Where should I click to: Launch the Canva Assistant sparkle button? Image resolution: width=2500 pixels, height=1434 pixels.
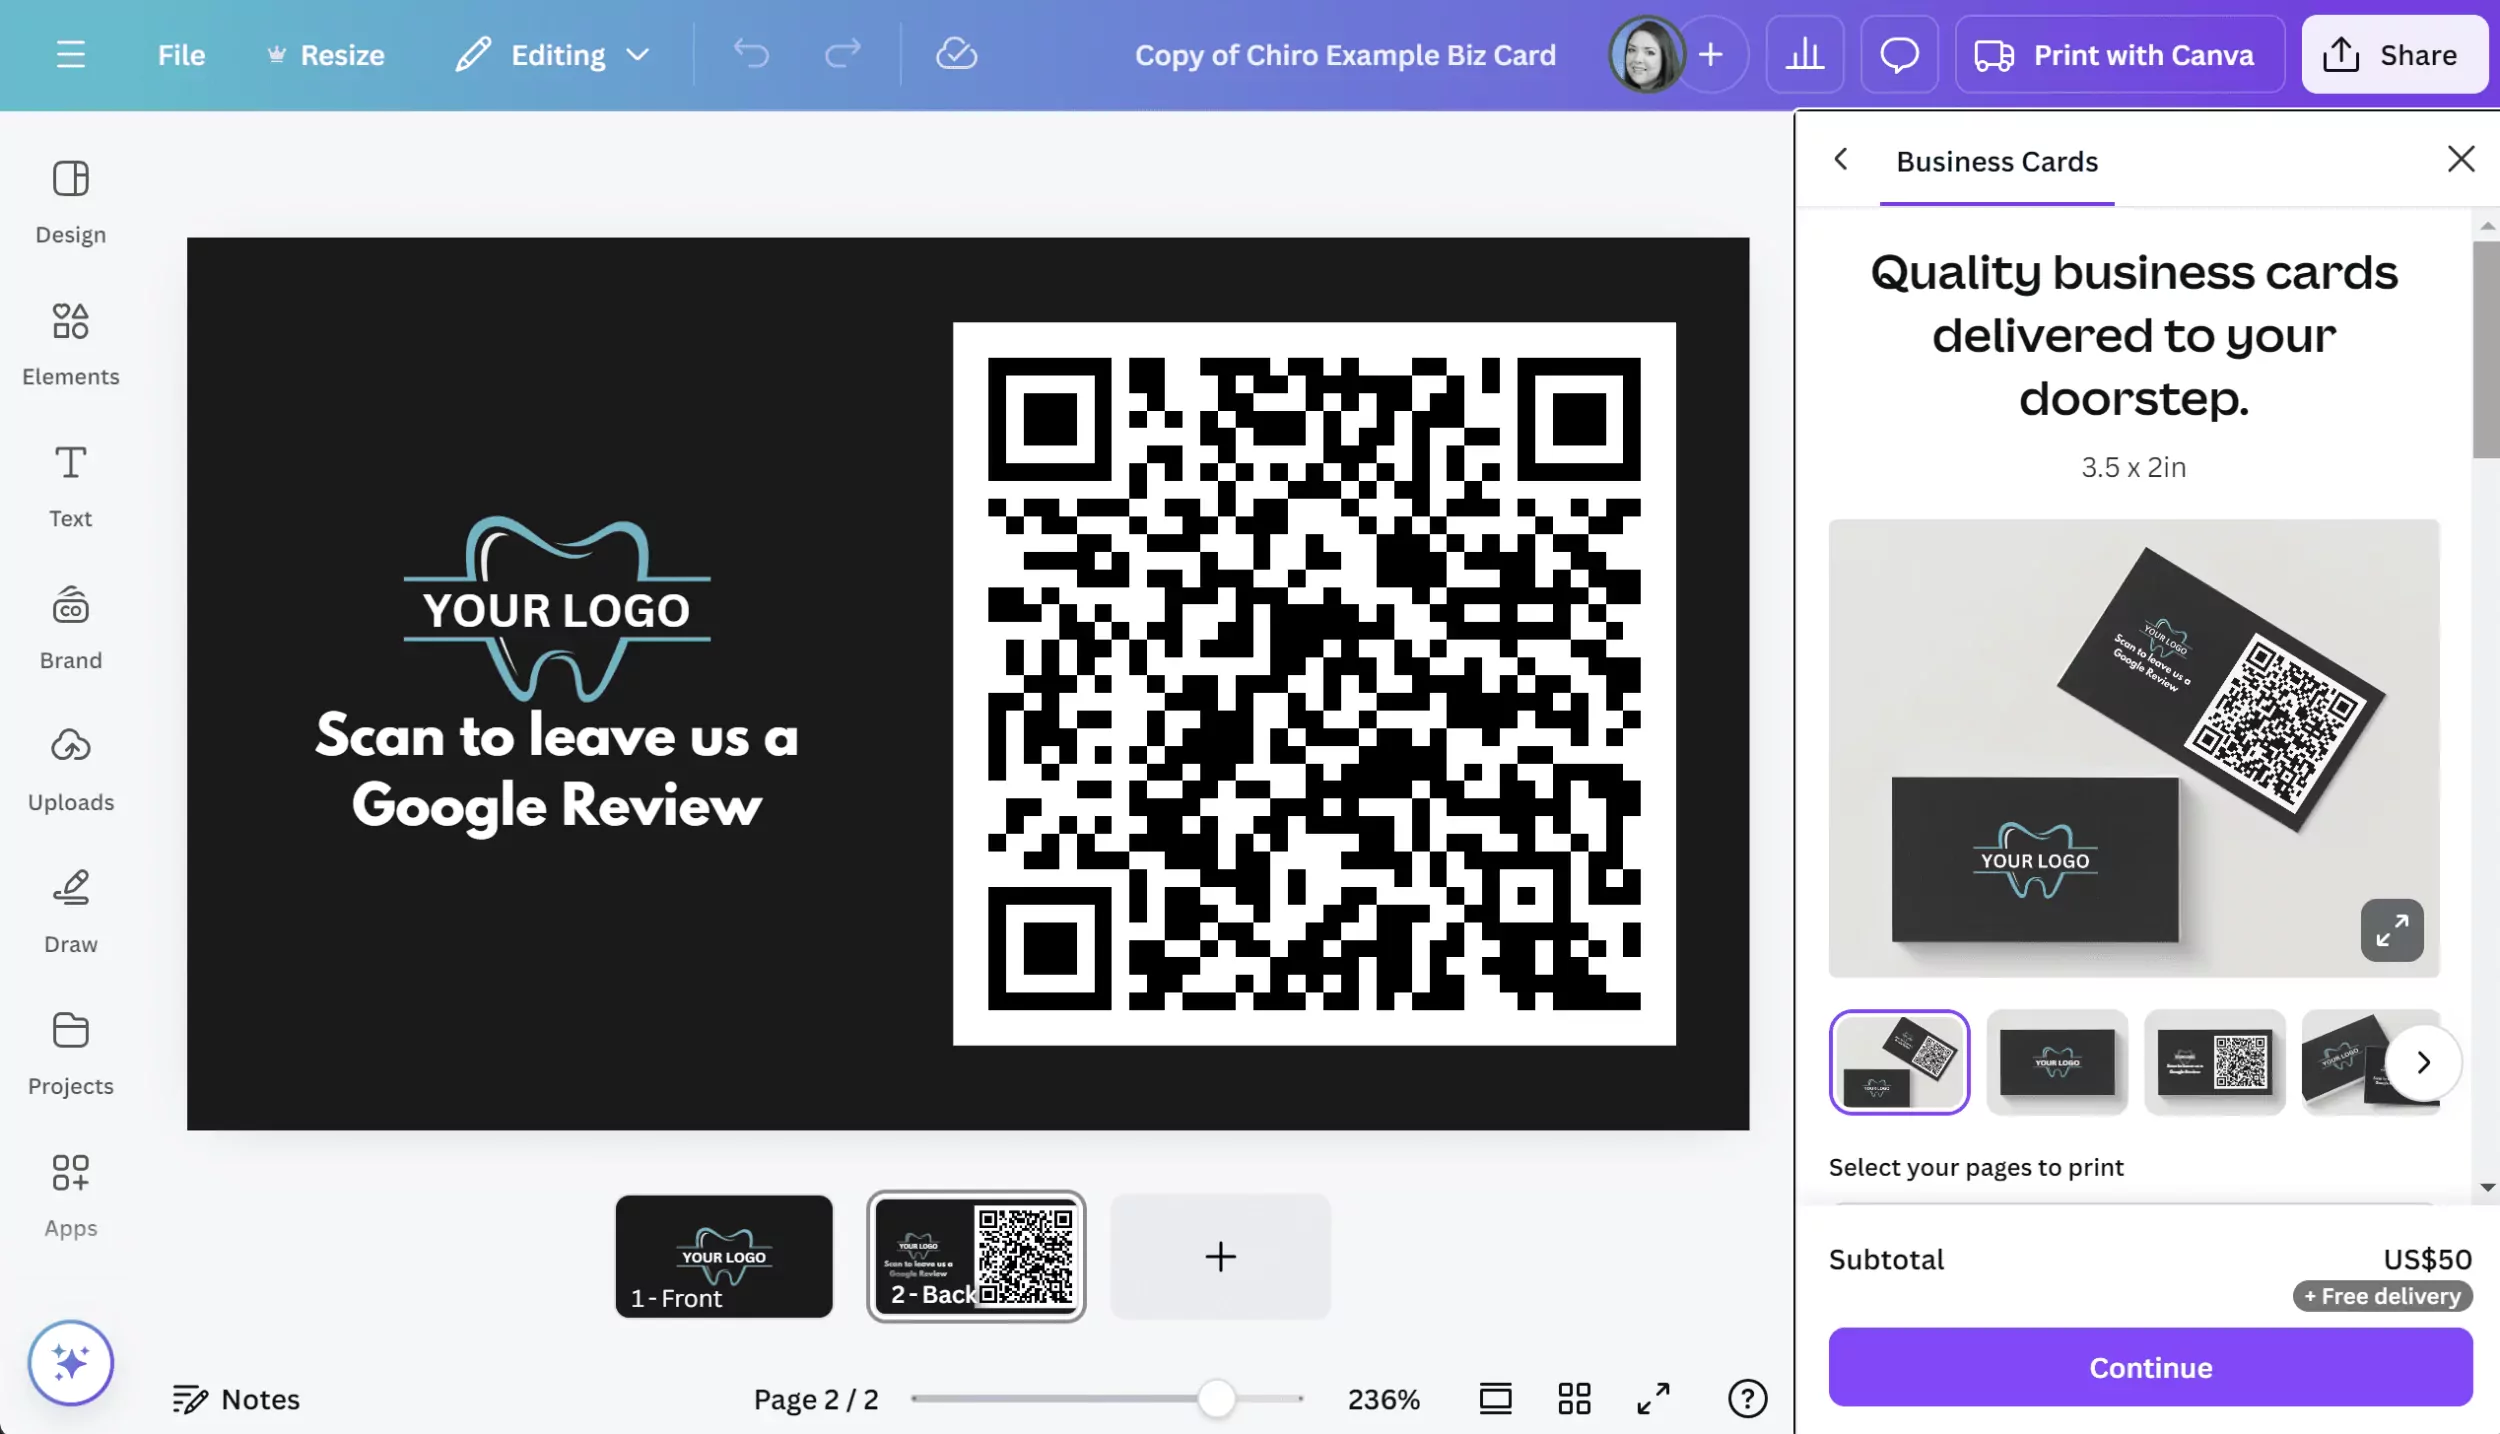pyautogui.click(x=70, y=1362)
